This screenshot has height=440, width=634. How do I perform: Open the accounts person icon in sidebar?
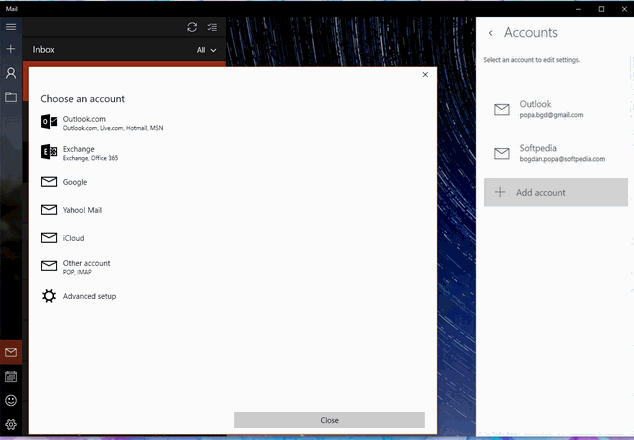pos(11,73)
